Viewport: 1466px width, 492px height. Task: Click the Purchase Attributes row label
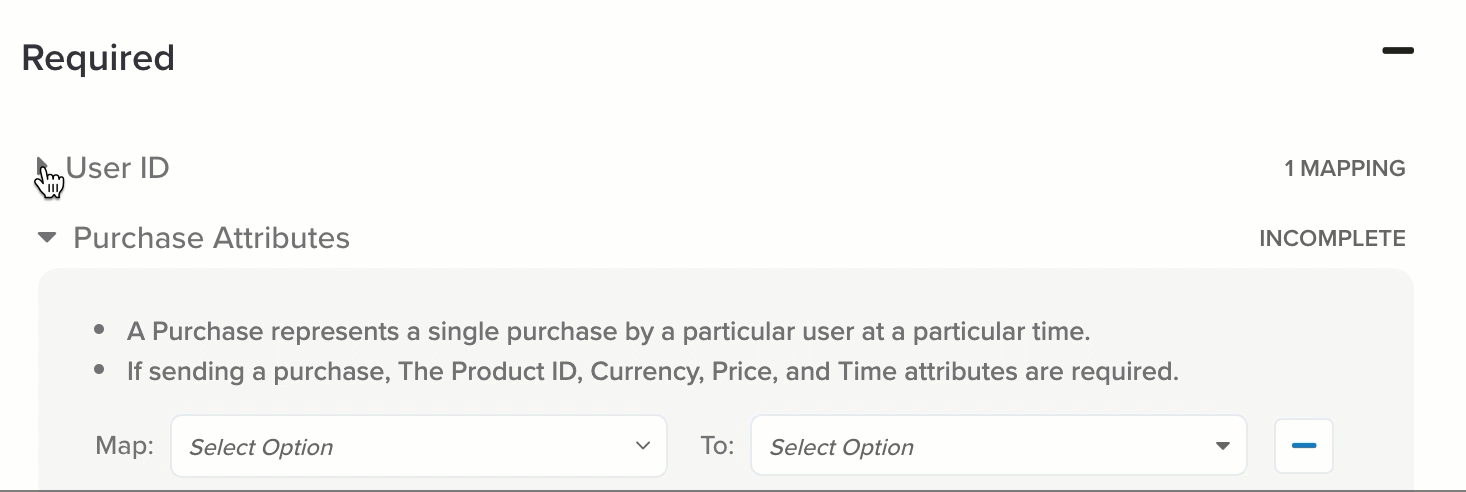(x=211, y=238)
